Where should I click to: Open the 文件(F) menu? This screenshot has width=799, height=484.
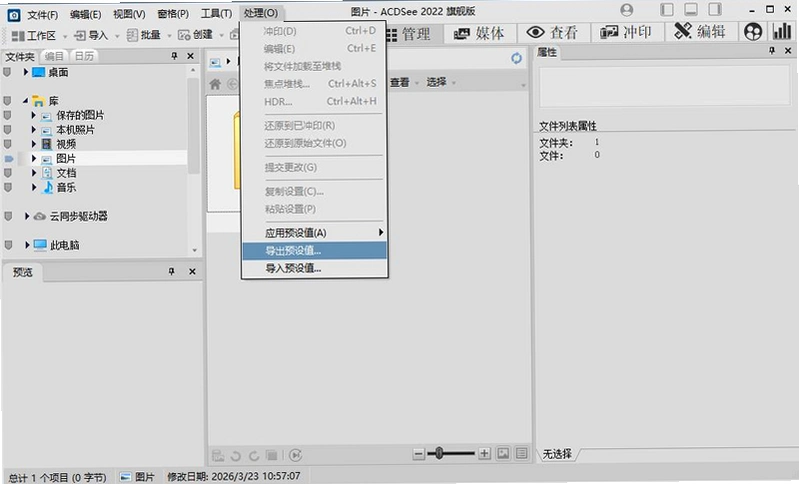click(42, 14)
